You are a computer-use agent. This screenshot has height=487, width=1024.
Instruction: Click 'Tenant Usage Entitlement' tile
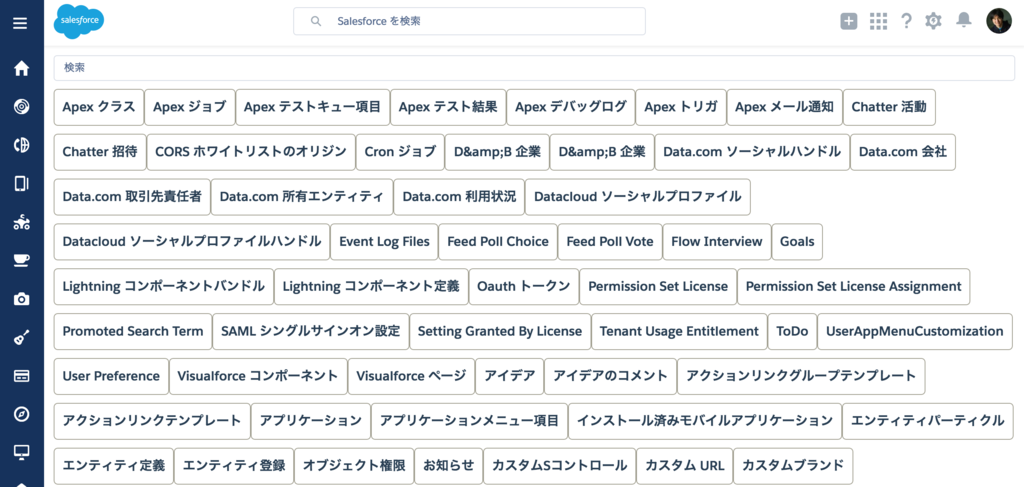coord(679,331)
